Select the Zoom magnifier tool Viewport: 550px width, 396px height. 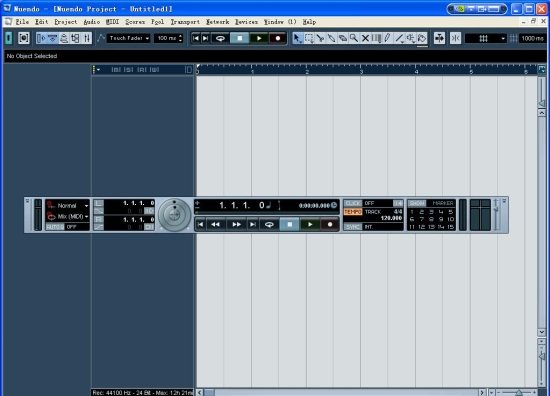coord(354,38)
